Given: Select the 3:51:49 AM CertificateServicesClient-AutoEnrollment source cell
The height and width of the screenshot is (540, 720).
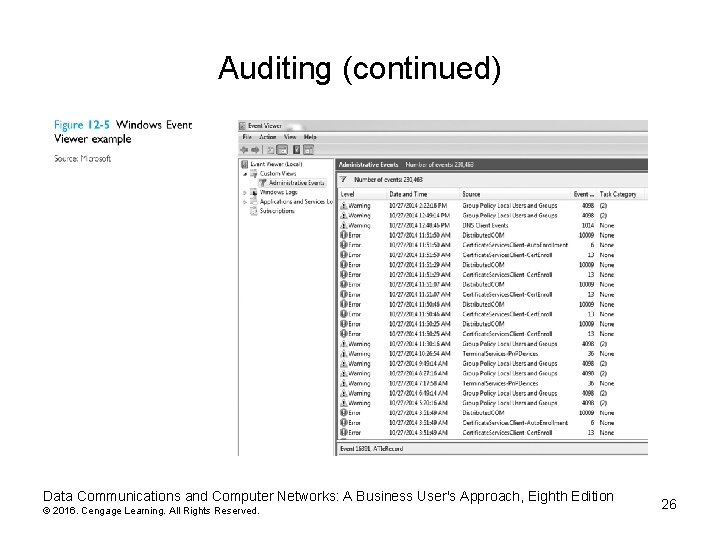Looking at the screenshot, I should [515, 422].
